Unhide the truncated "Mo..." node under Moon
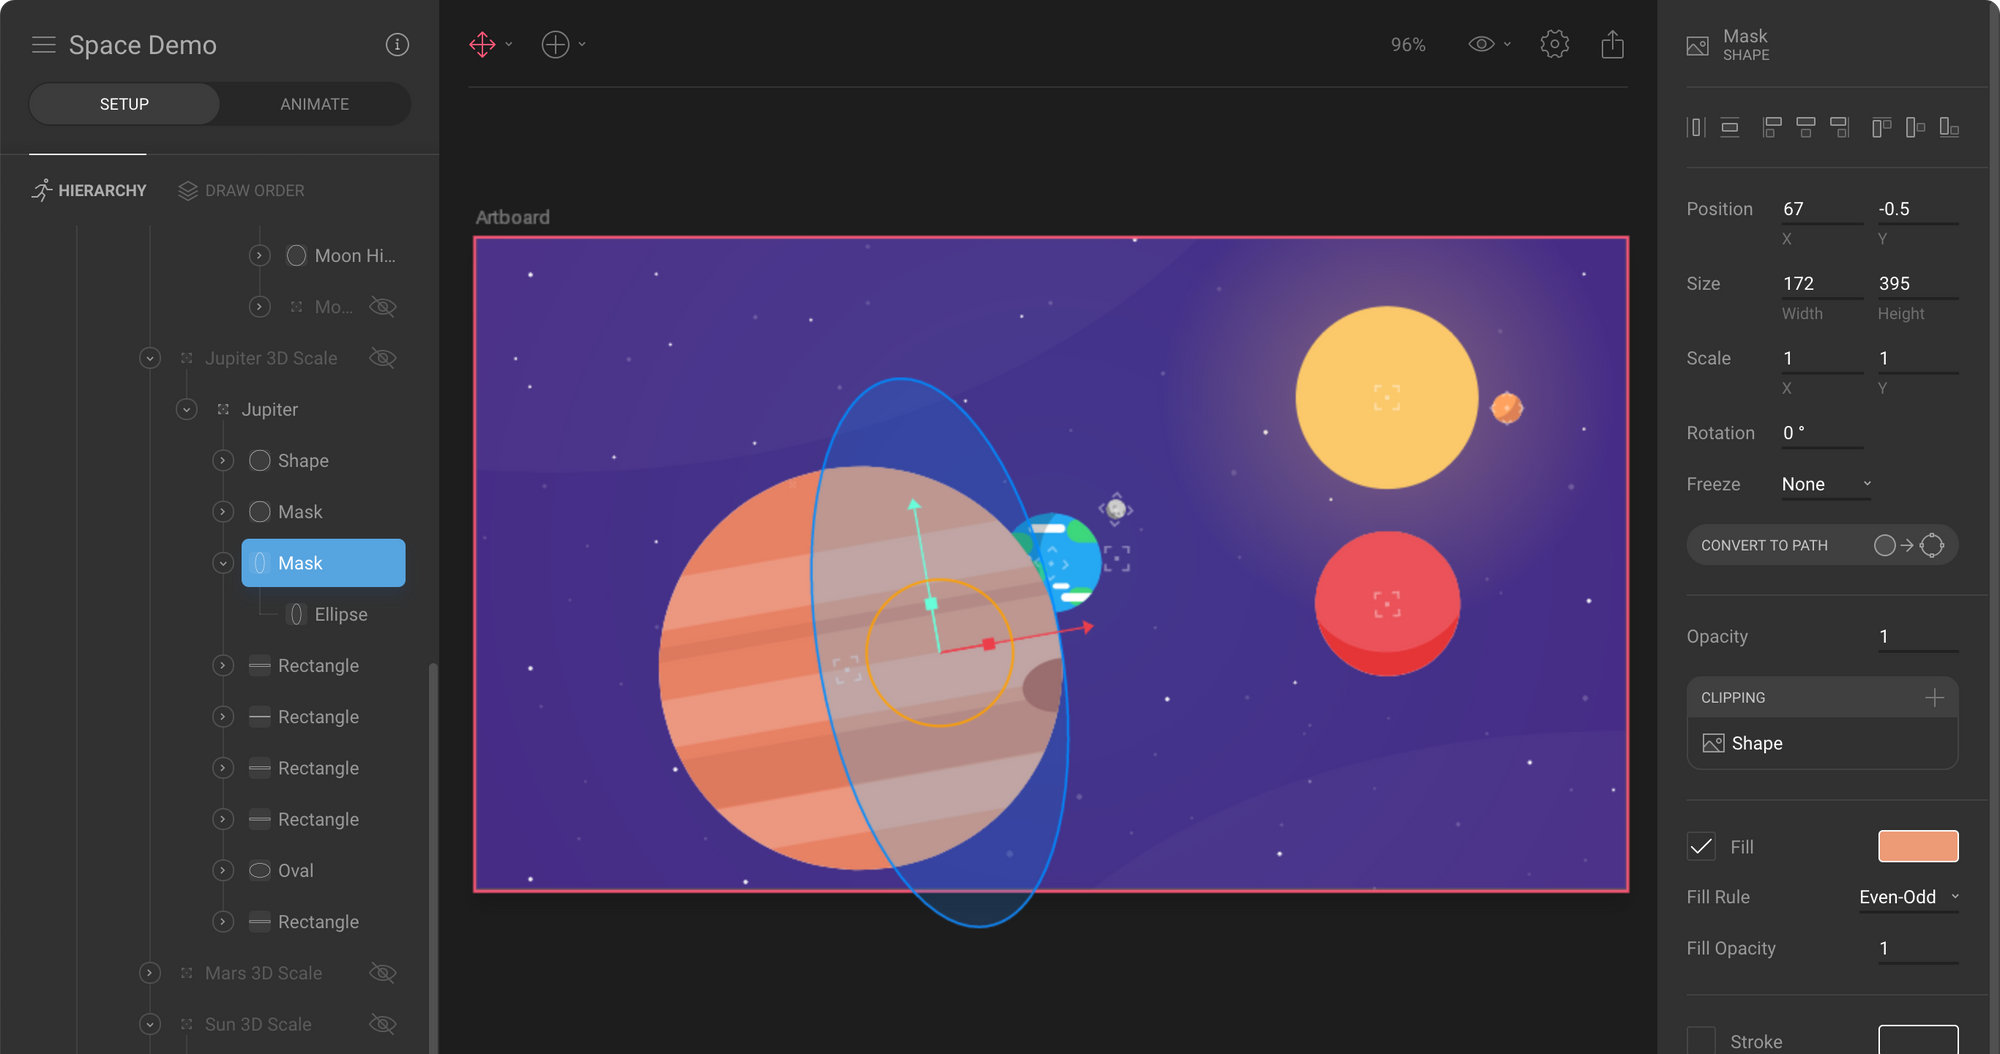This screenshot has height=1054, width=2000. point(383,307)
